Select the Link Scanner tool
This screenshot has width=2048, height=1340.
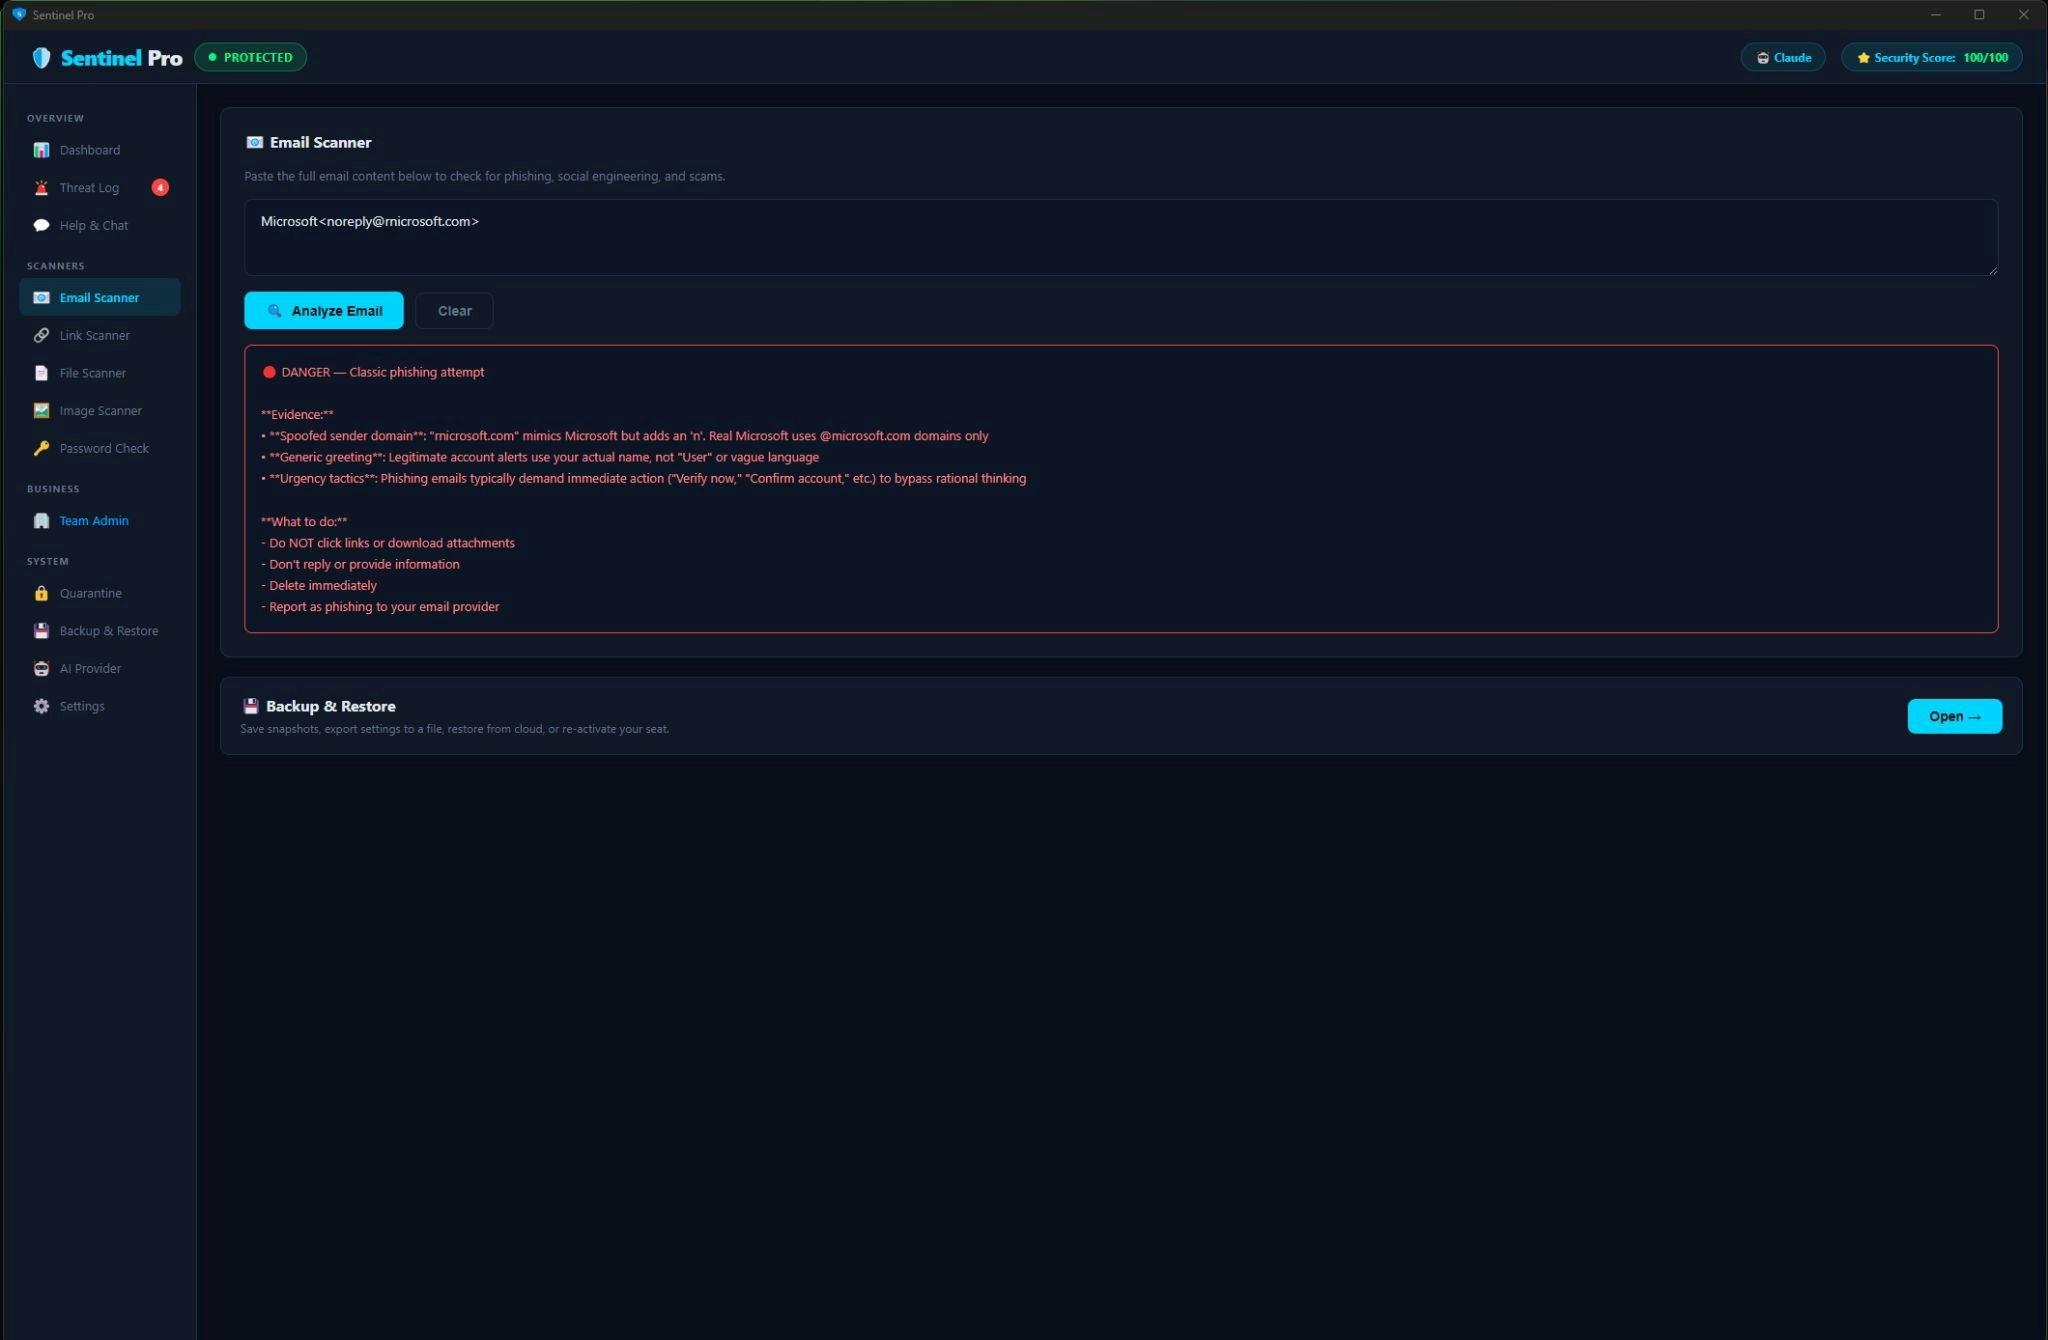pos(94,335)
